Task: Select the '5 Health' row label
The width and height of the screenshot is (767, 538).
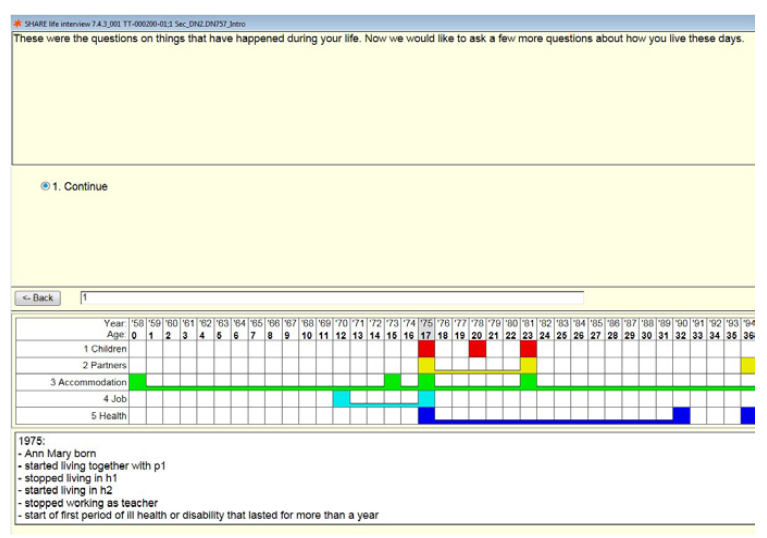Action: tap(108, 415)
